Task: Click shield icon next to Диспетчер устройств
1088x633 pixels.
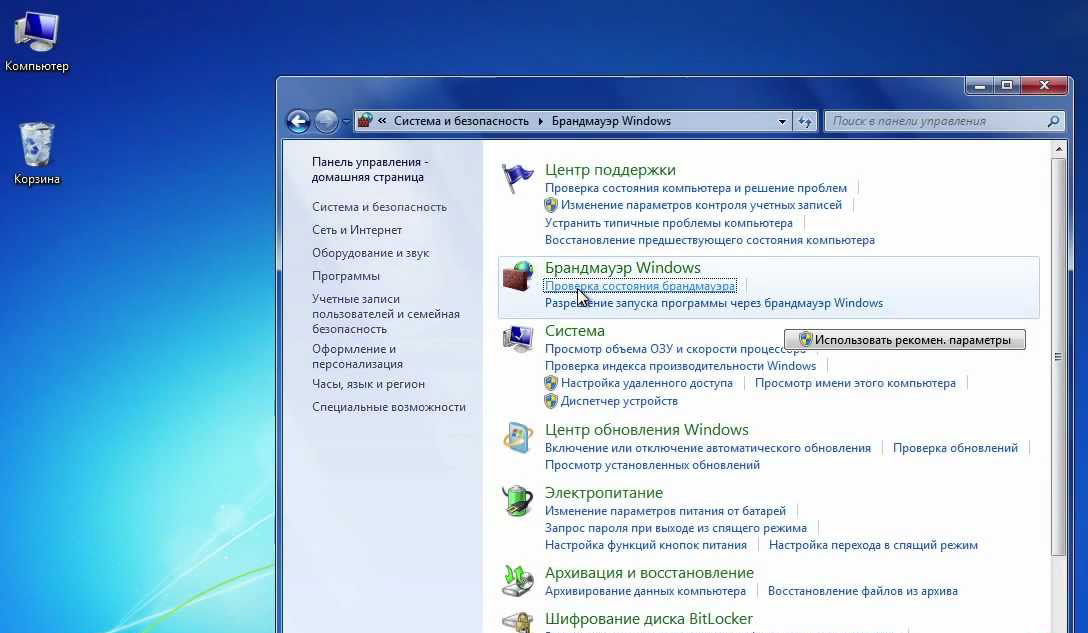Action: (551, 401)
